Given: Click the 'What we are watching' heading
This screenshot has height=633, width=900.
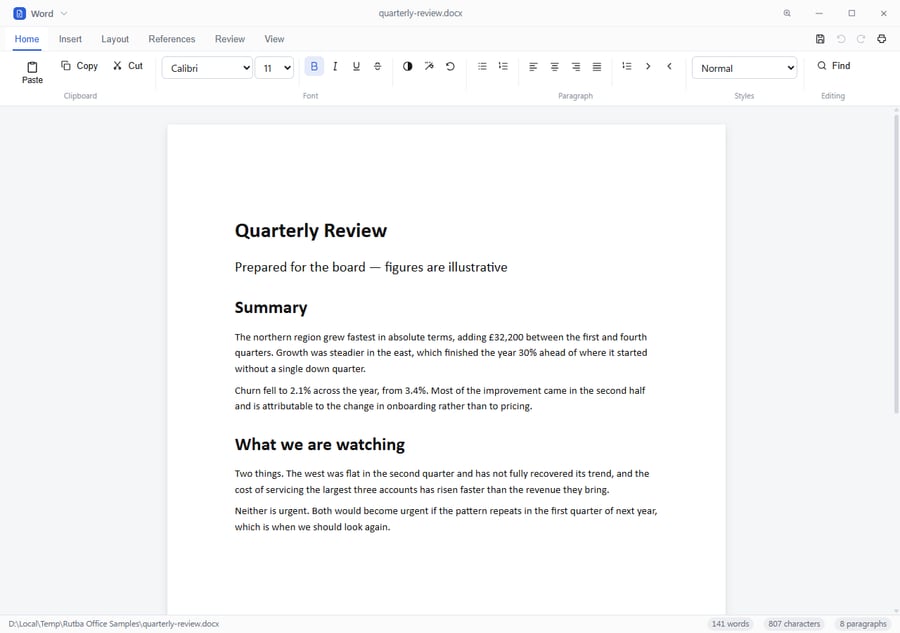Looking at the screenshot, I should click(320, 445).
